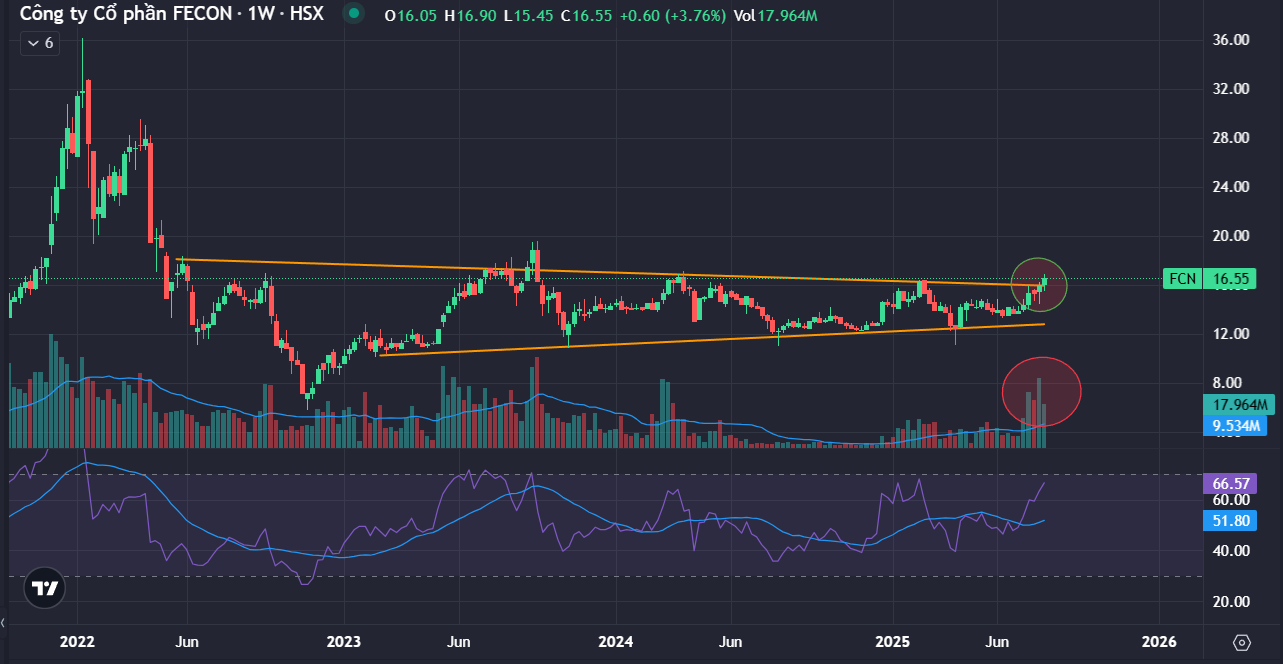
Task: Click the TradingView logo icon
Action: [x=43, y=589]
